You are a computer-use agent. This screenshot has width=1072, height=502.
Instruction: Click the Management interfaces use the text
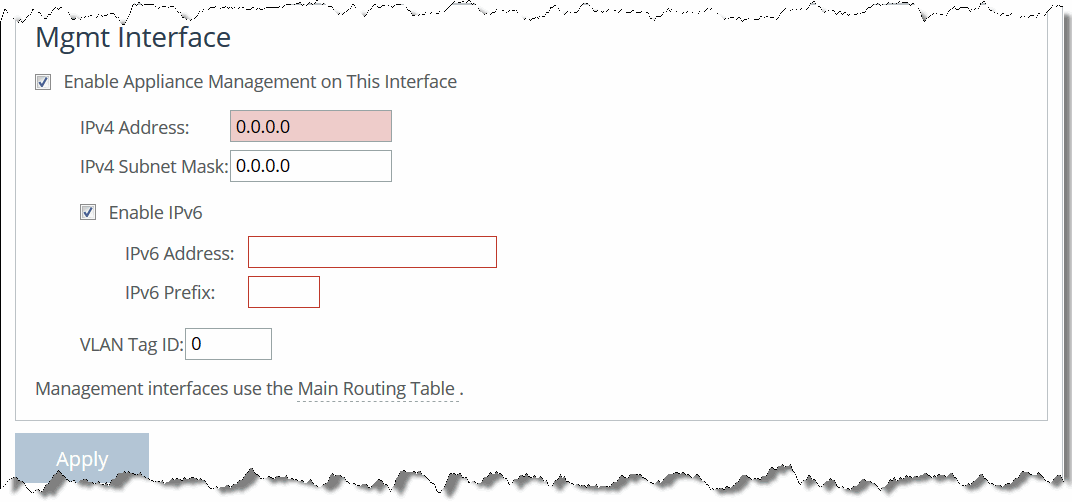click(164, 389)
